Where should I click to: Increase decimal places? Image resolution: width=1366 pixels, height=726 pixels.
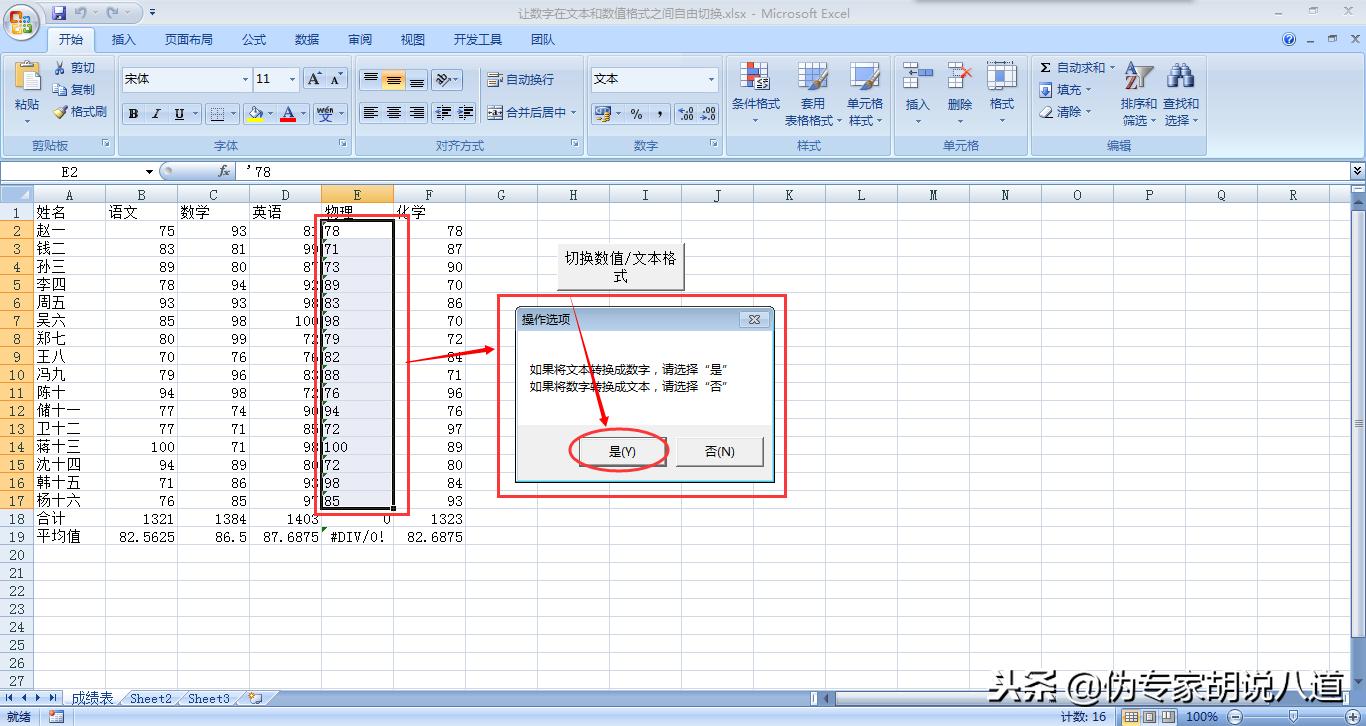click(685, 114)
